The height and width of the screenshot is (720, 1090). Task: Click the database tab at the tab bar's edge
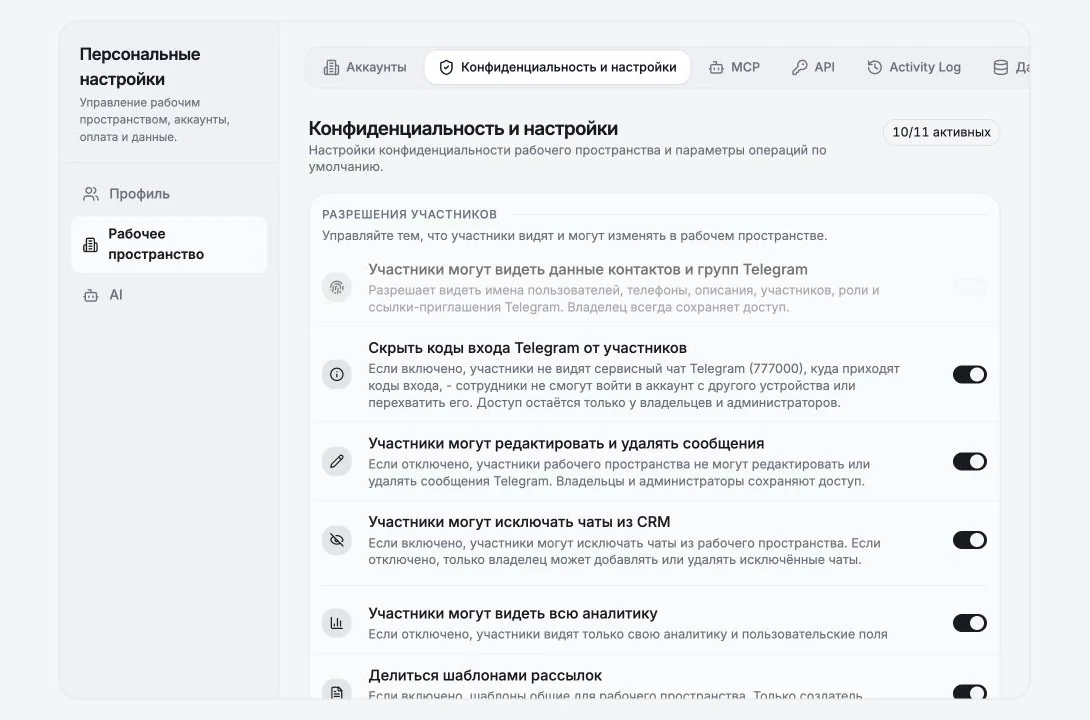point(1007,67)
